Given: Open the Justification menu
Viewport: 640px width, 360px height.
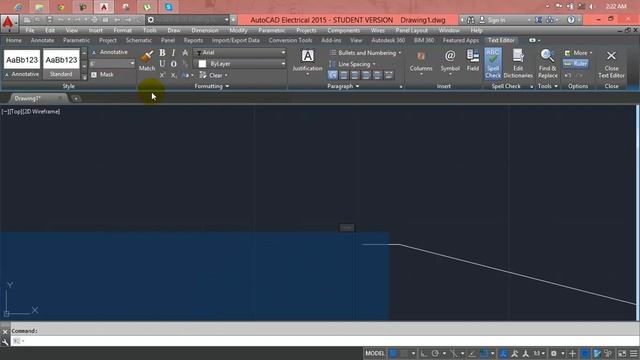Looking at the screenshot, I should (307, 61).
